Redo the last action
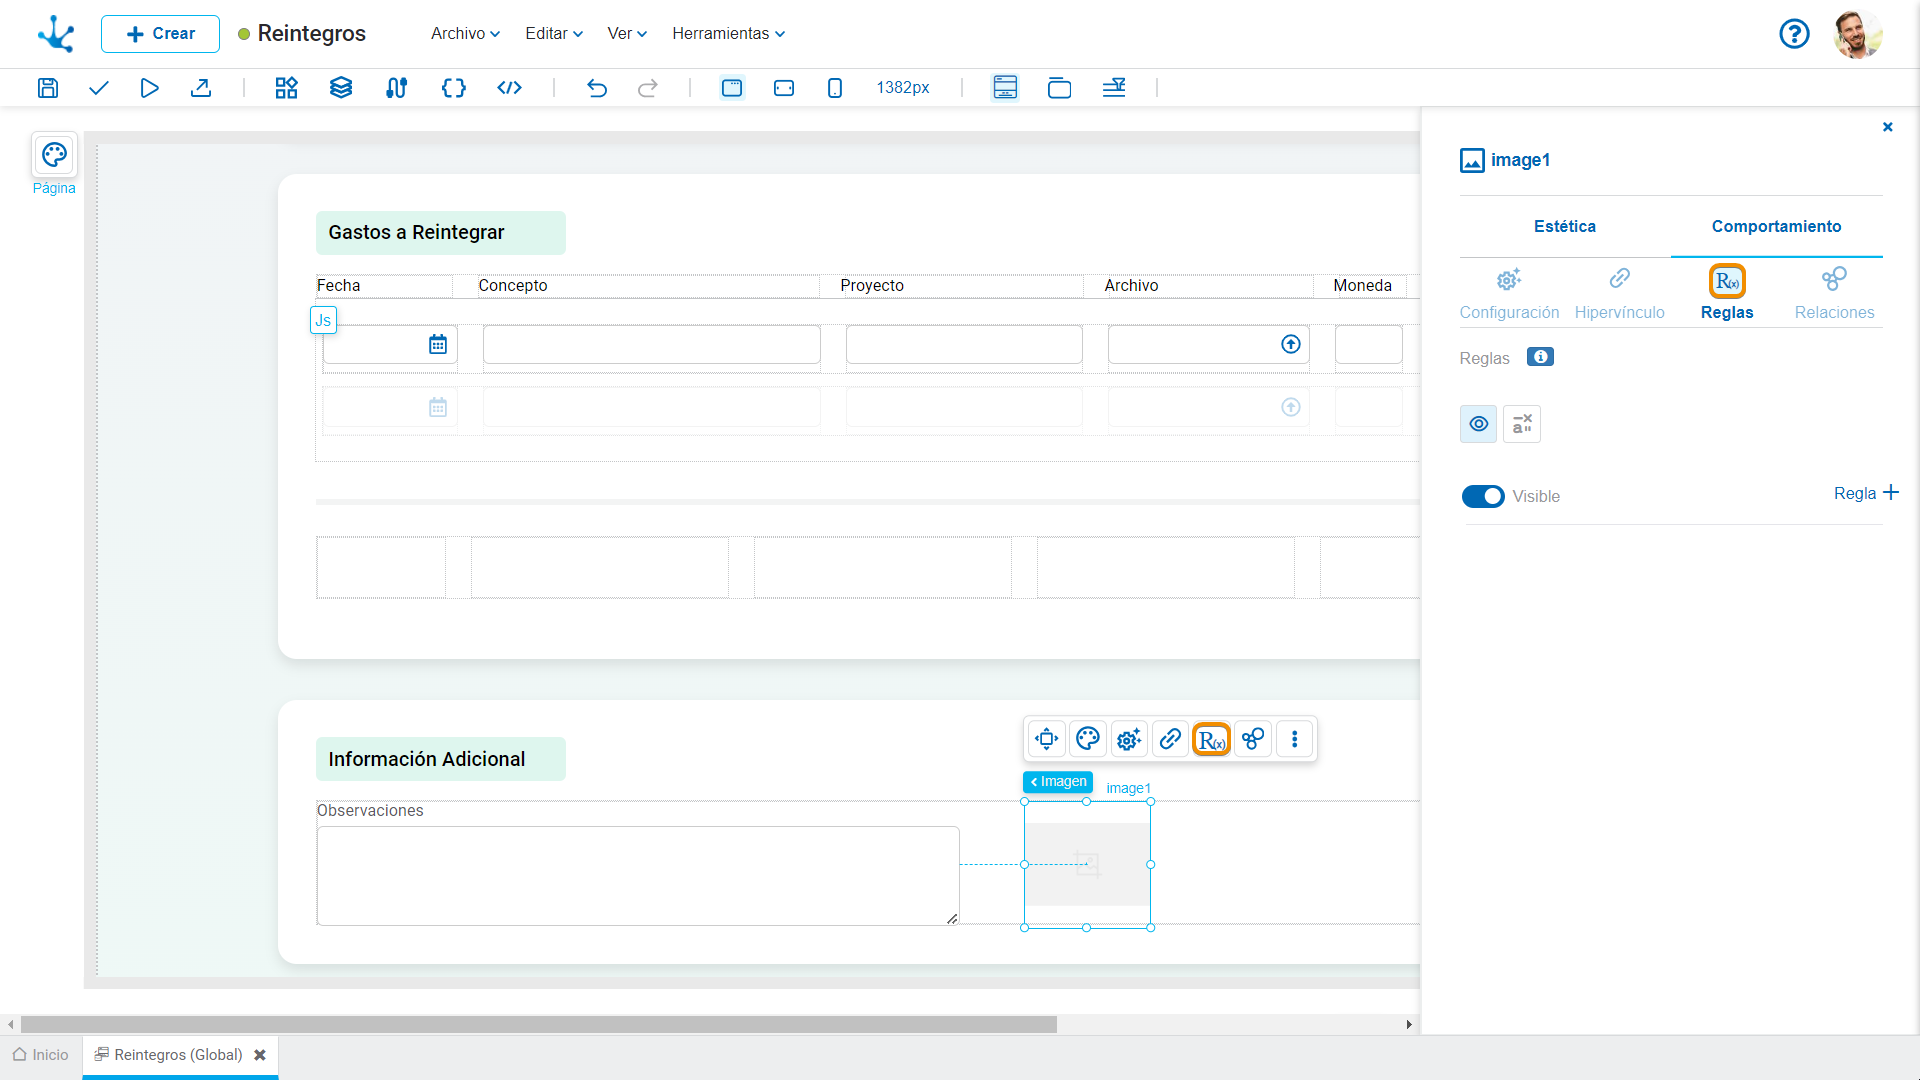Viewport: 1920px width, 1080px height. [x=648, y=88]
